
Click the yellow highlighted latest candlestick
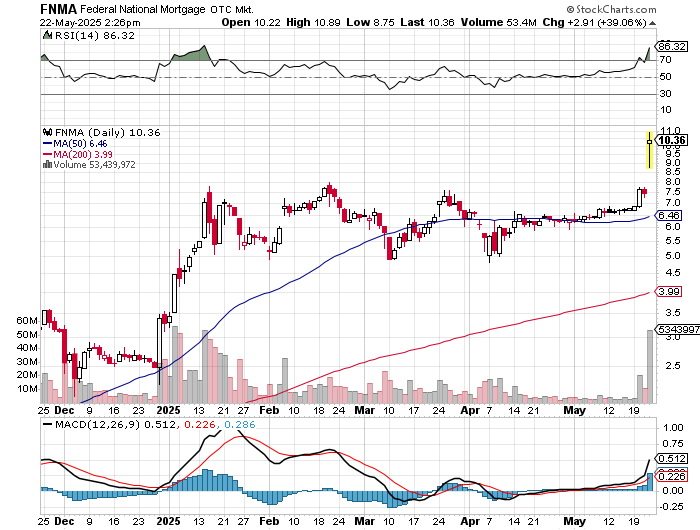click(x=650, y=150)
